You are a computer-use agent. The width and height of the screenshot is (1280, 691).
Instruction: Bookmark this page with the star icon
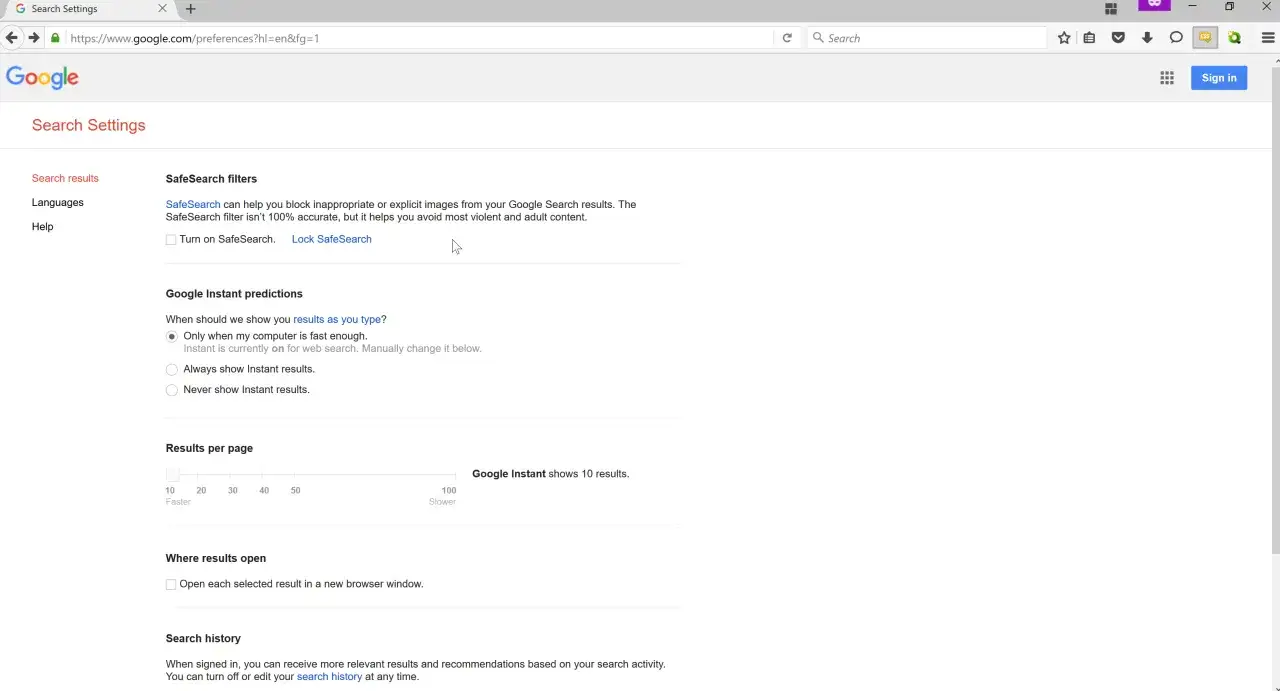pos(1064,38)
